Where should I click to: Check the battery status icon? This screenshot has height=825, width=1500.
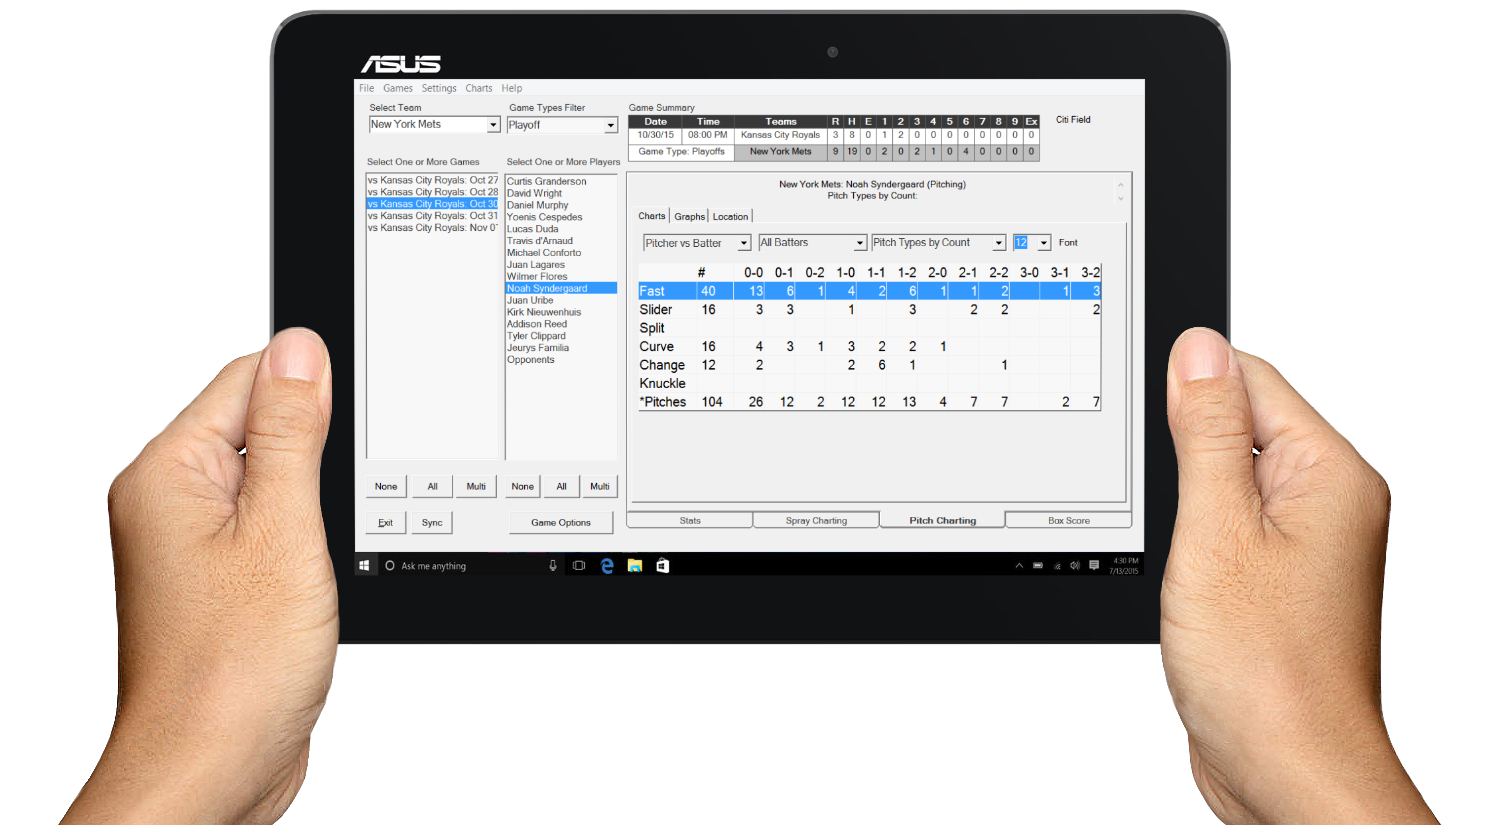click(1038, 566)
